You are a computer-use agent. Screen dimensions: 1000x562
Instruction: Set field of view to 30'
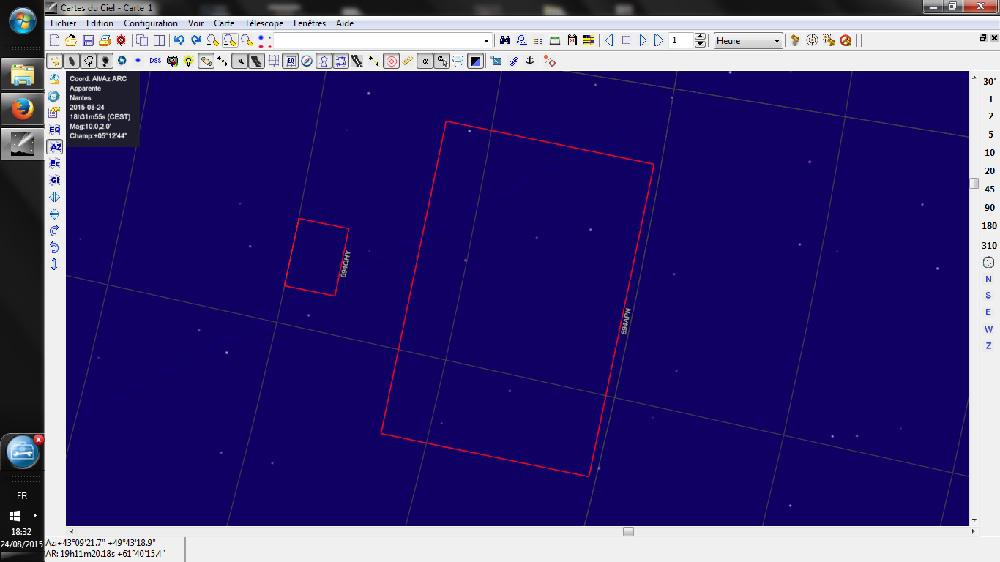(989, 82)
